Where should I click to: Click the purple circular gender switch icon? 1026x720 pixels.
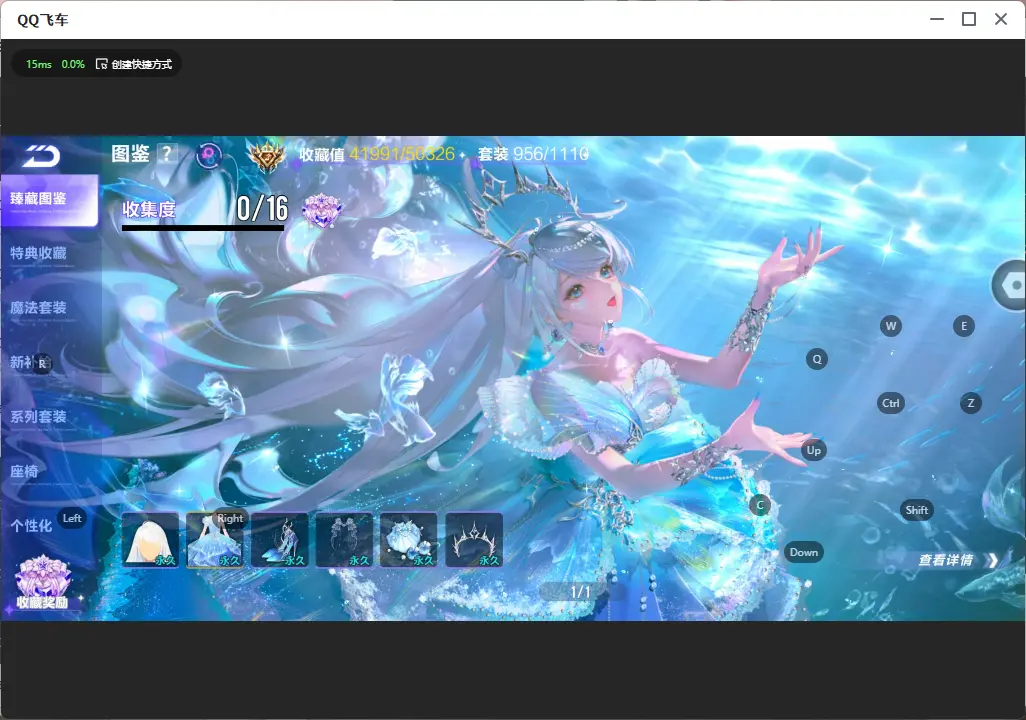[x=209, y=156]
